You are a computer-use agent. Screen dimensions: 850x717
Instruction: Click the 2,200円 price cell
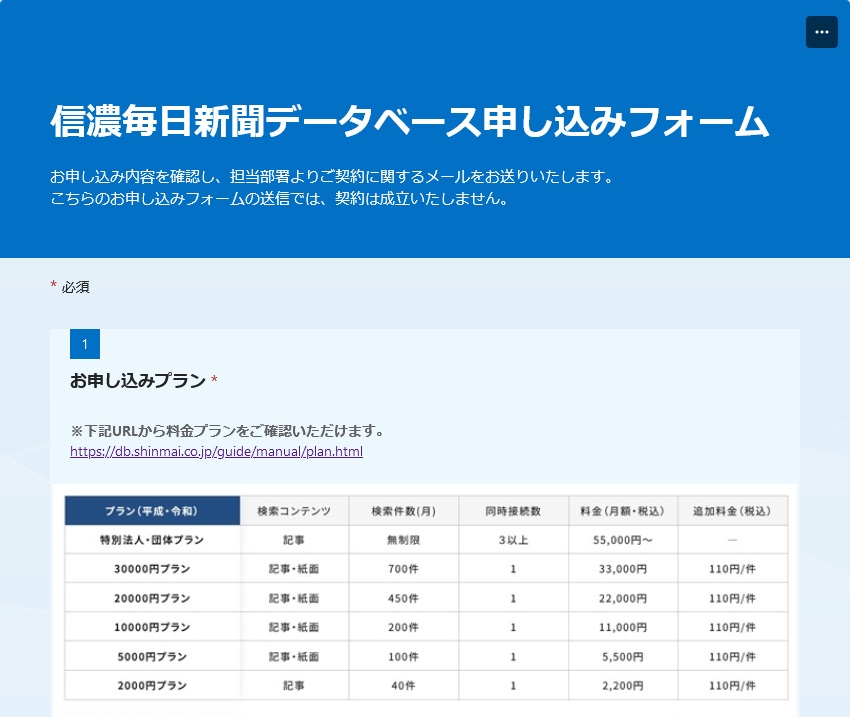pyautogui.click(x=622, y=686)
